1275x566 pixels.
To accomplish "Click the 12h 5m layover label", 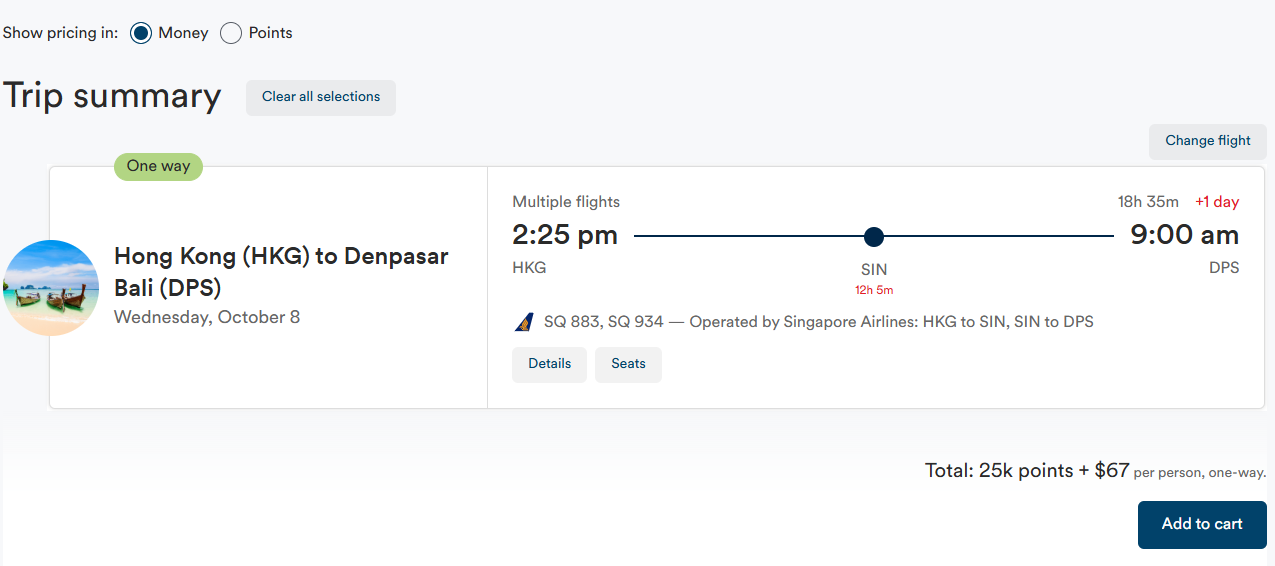I will coord(874,290).
